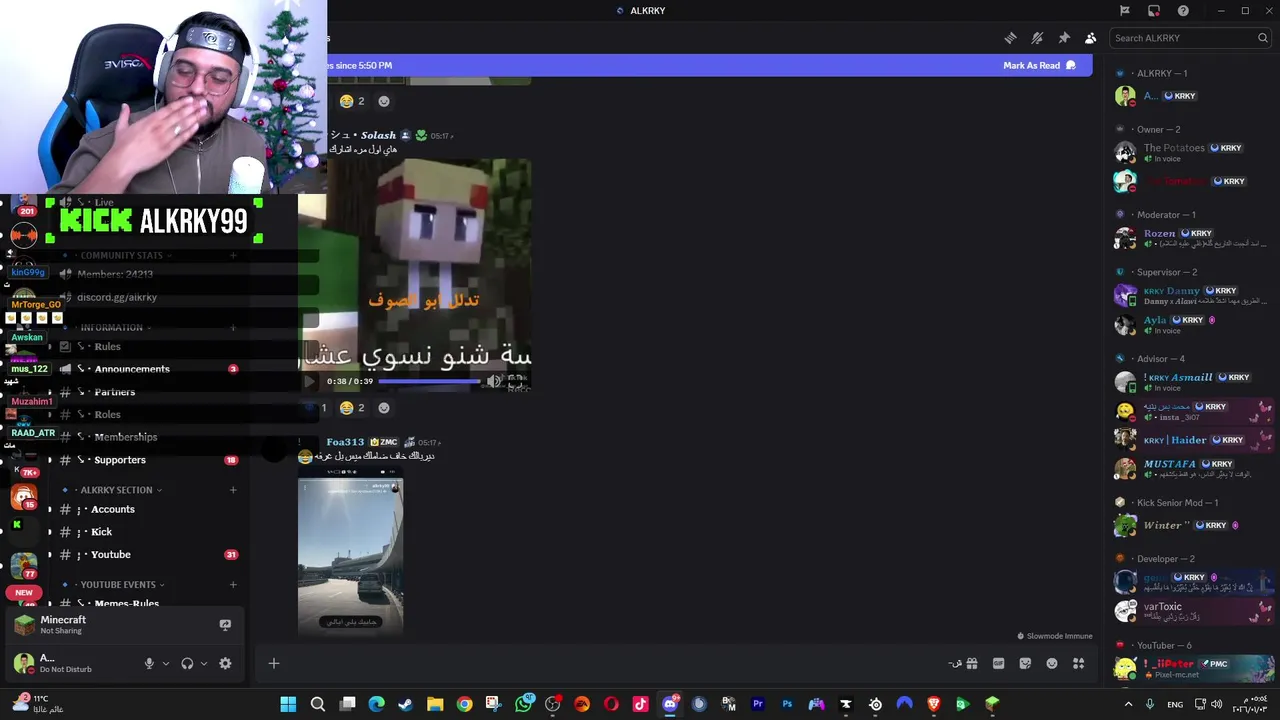Add channel to YOUTUBE EVENTS with plus

[233, 585]
